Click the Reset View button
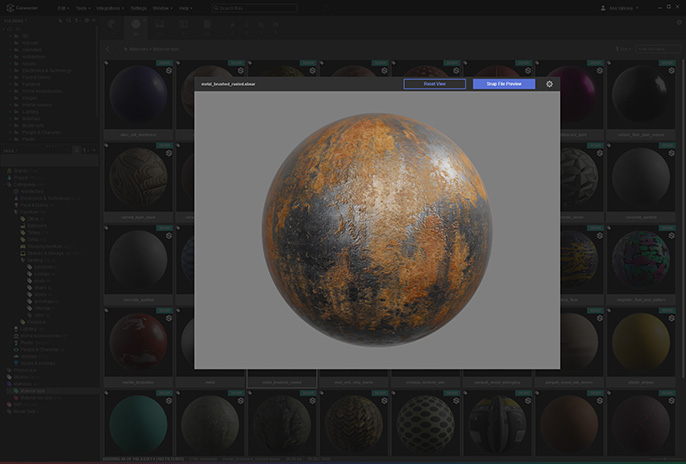 click(434, 84)
